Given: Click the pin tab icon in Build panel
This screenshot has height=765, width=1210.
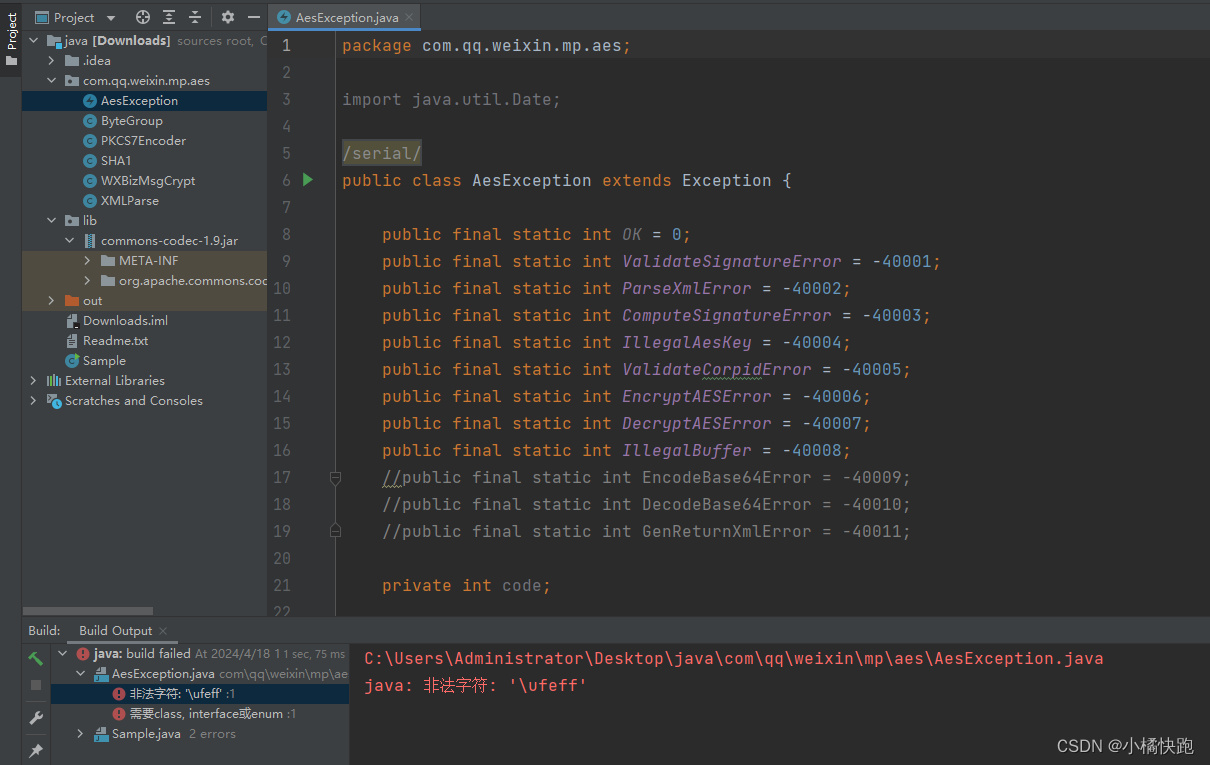Looking at the screenshot, I should click(x=36, y=751).
